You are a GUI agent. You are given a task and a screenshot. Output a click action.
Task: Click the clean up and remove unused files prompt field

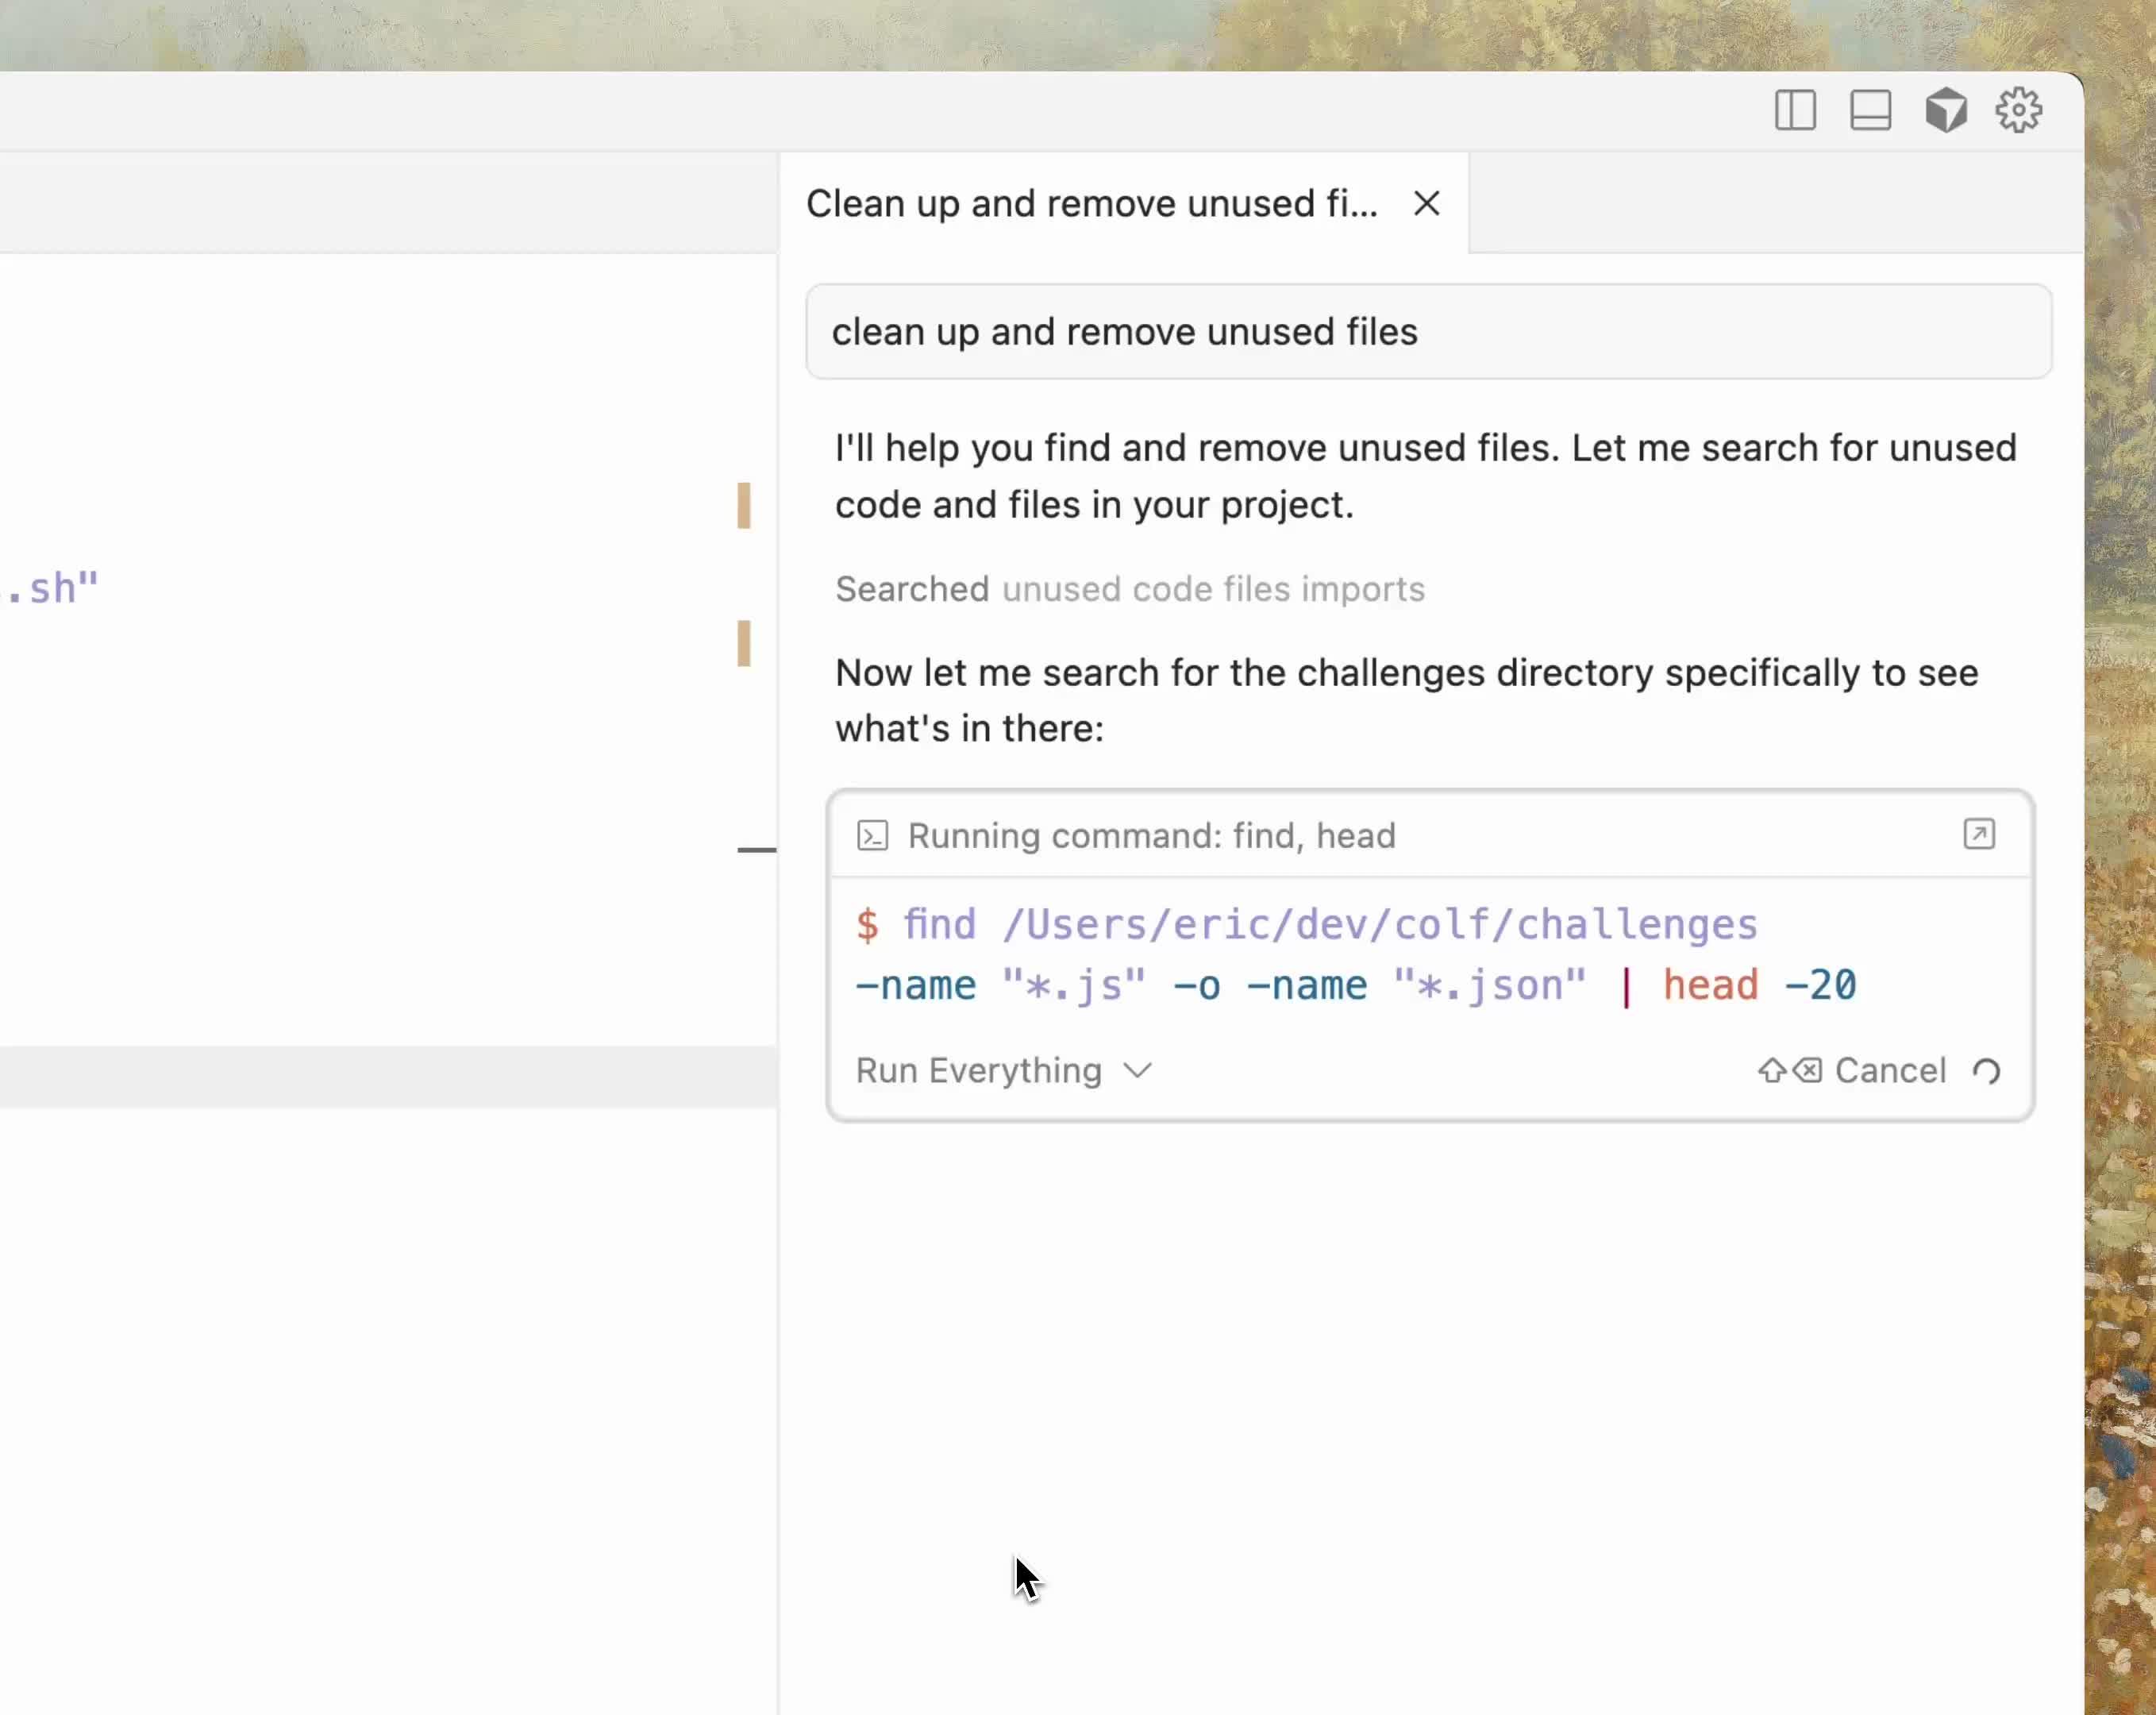coord(1427,332)
